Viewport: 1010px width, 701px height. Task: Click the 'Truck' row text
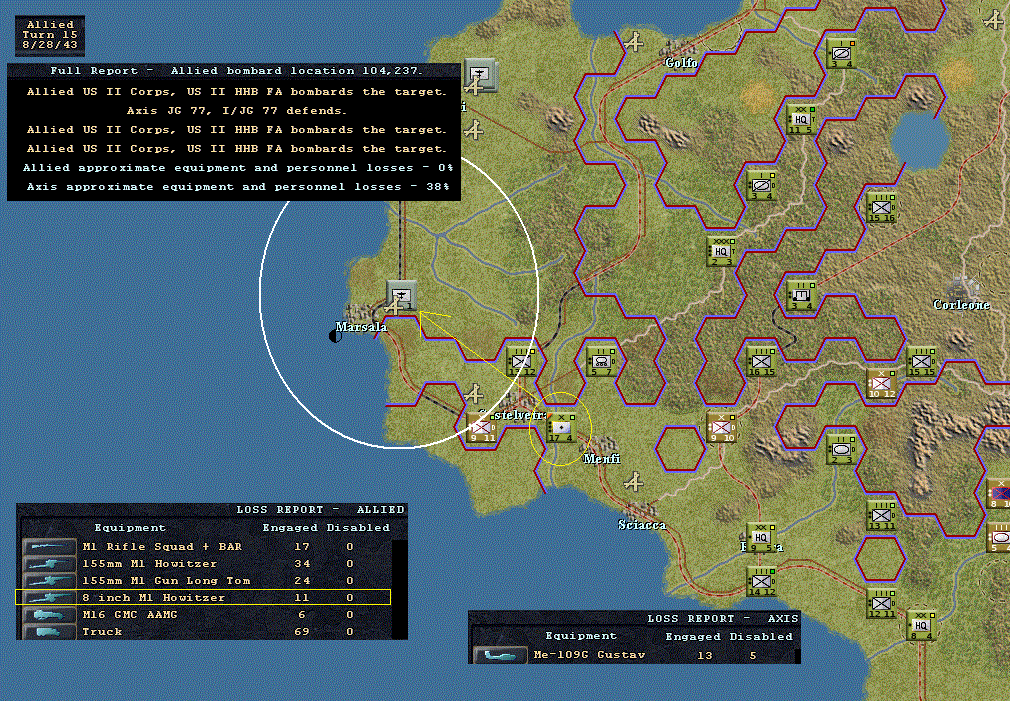pos(102,632)
